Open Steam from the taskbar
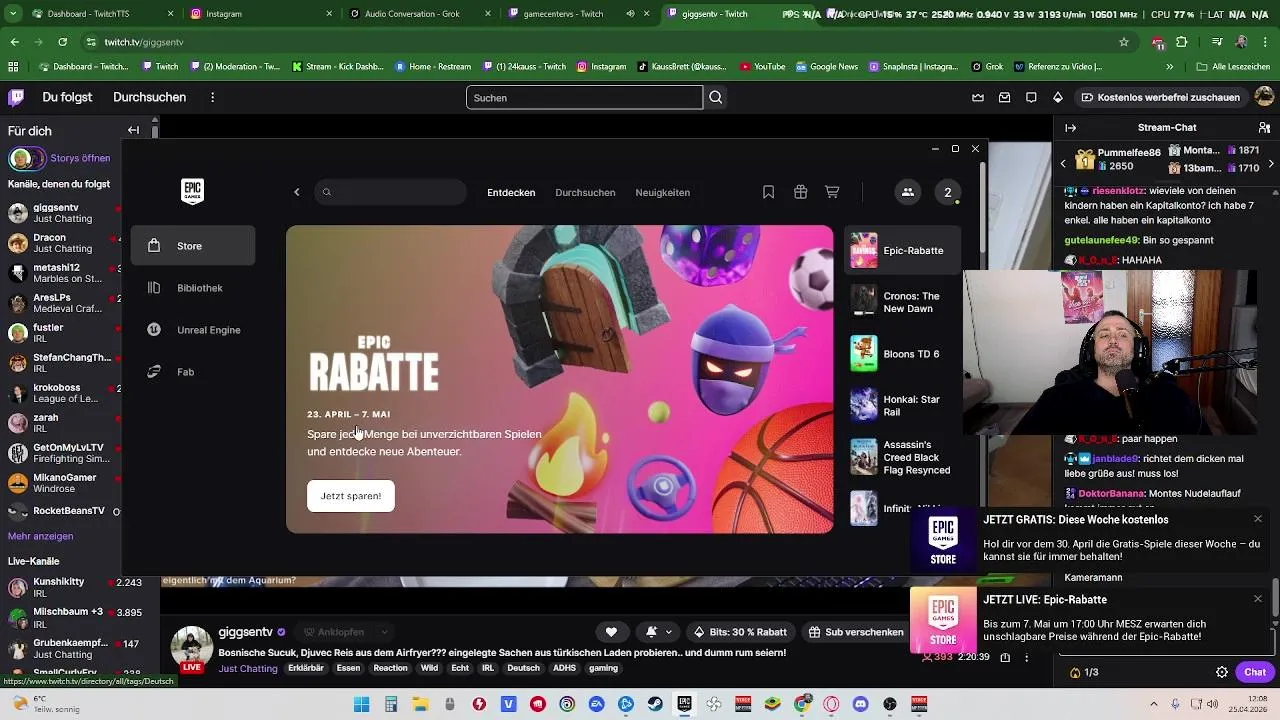1280x720 pixels. pos(655,704)
